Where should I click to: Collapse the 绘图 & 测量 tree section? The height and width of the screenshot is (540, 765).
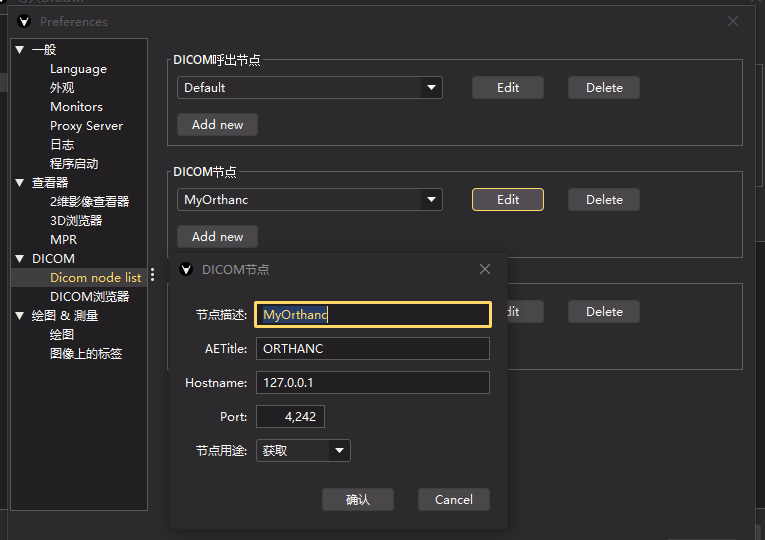click(20, 316)
